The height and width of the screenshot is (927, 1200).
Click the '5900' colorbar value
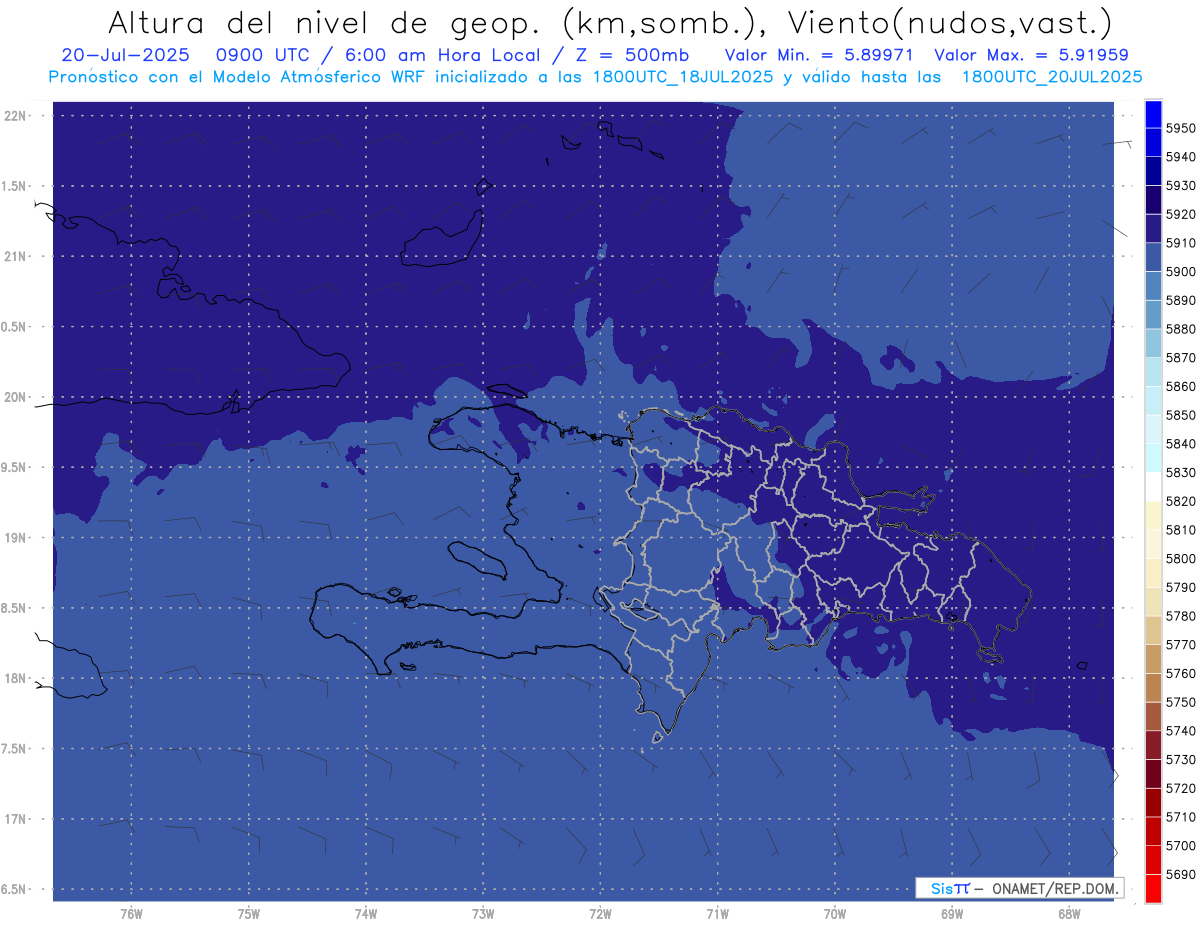point(1181,272)
